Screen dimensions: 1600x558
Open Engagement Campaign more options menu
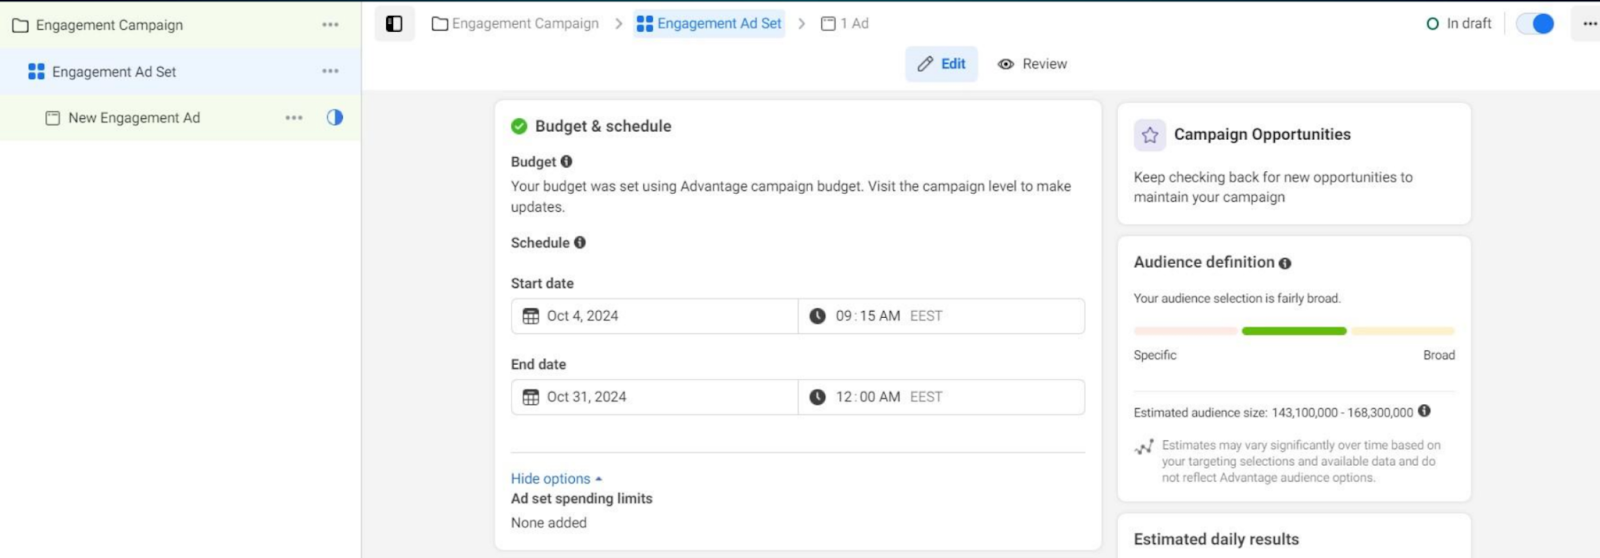coord(330,25)
